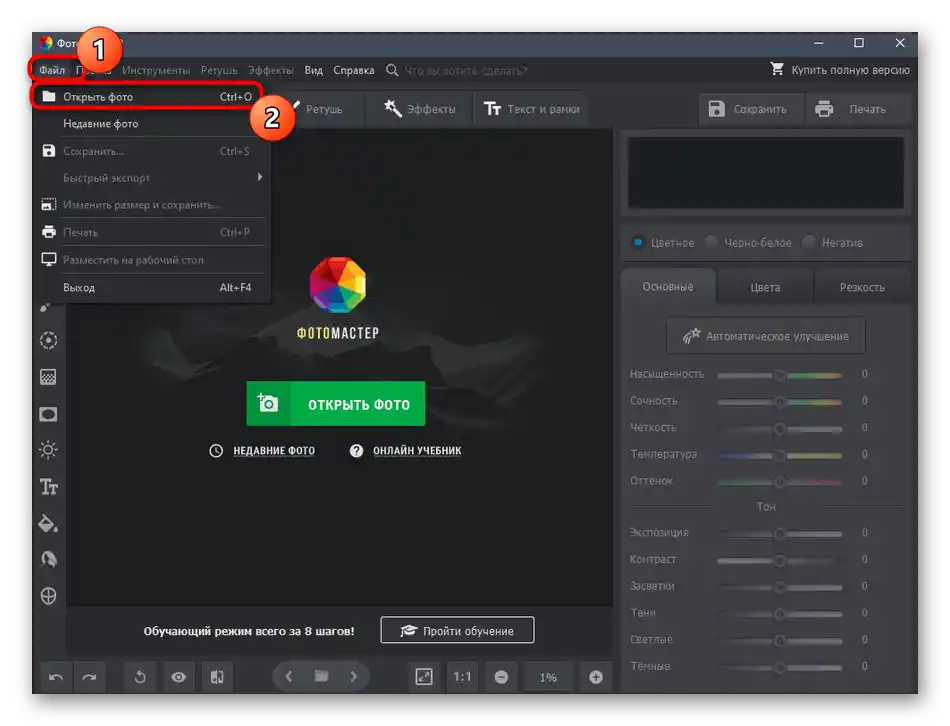Choose Сохранить... menu entry

(151, 152)
